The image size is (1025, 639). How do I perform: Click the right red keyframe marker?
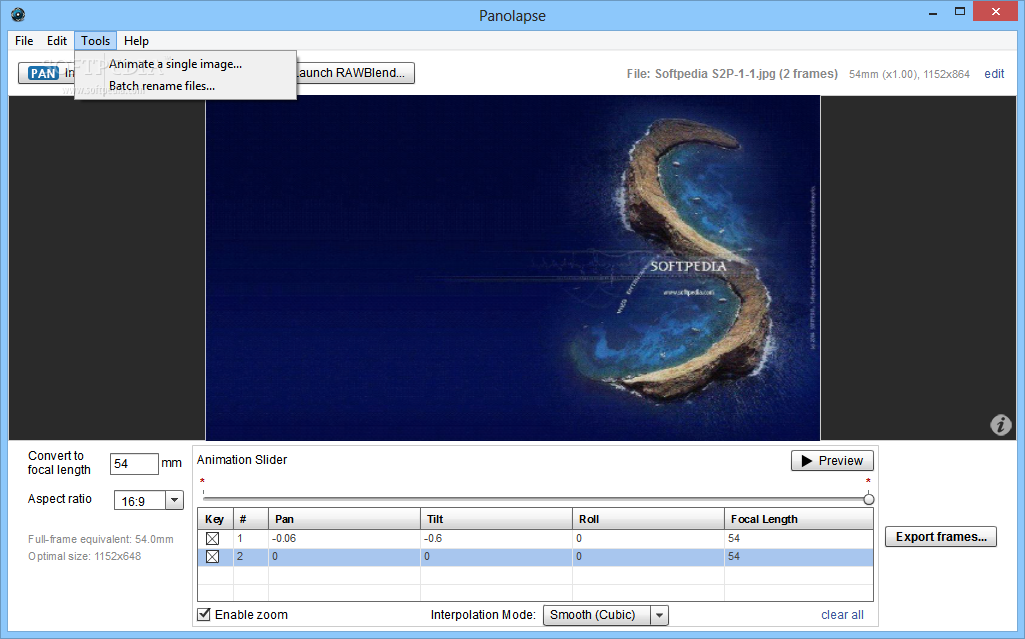(868, 481)
